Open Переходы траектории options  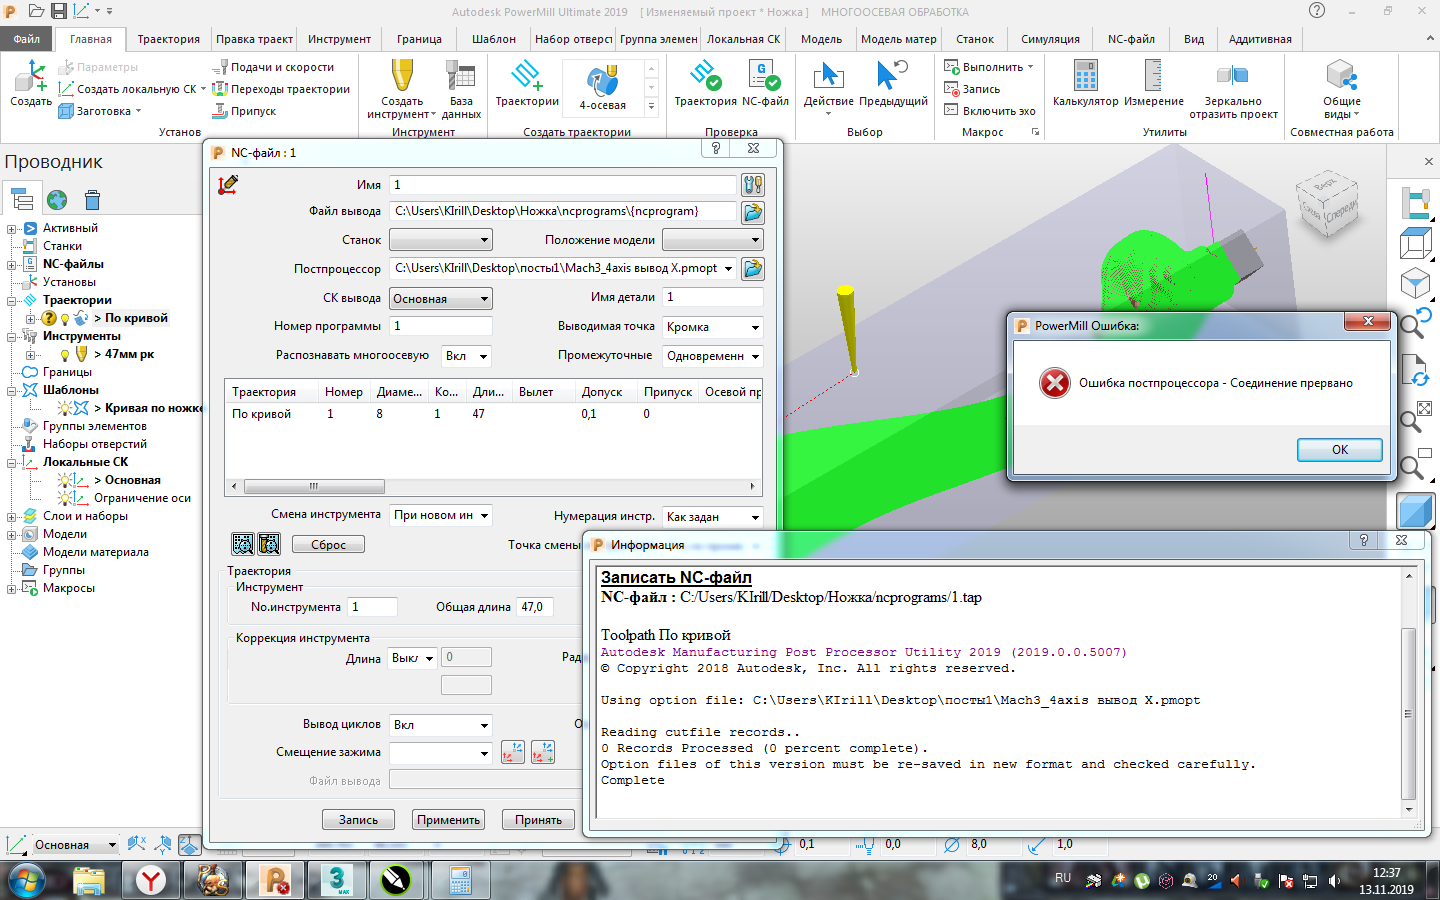click(281, 89)
